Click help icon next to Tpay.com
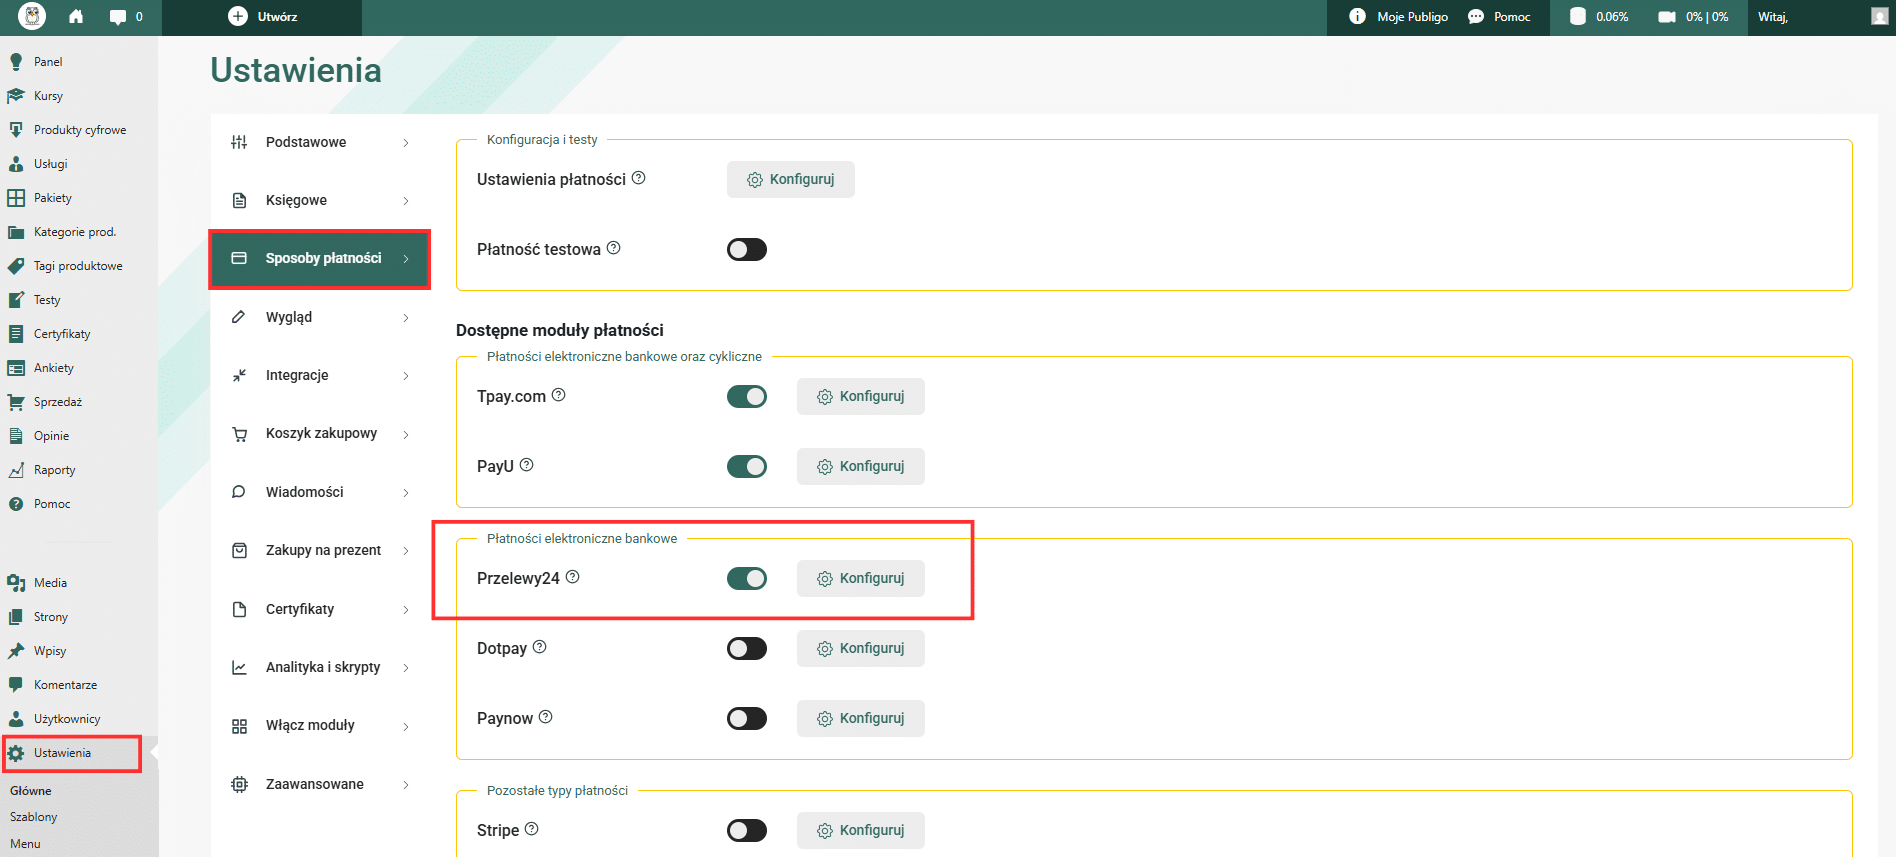The image size is (1896, 857). [x=559, y=395]
